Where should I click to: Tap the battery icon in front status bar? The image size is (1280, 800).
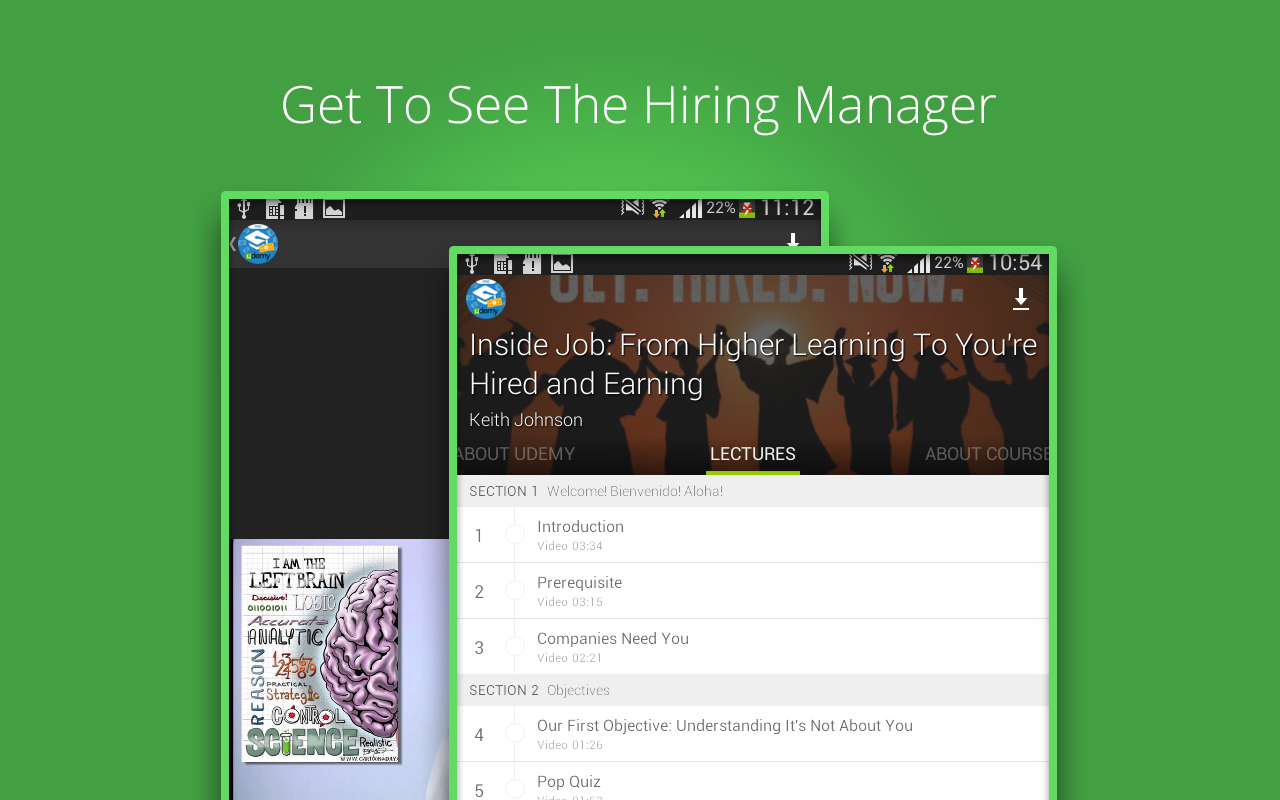click(x=975, y=265)
